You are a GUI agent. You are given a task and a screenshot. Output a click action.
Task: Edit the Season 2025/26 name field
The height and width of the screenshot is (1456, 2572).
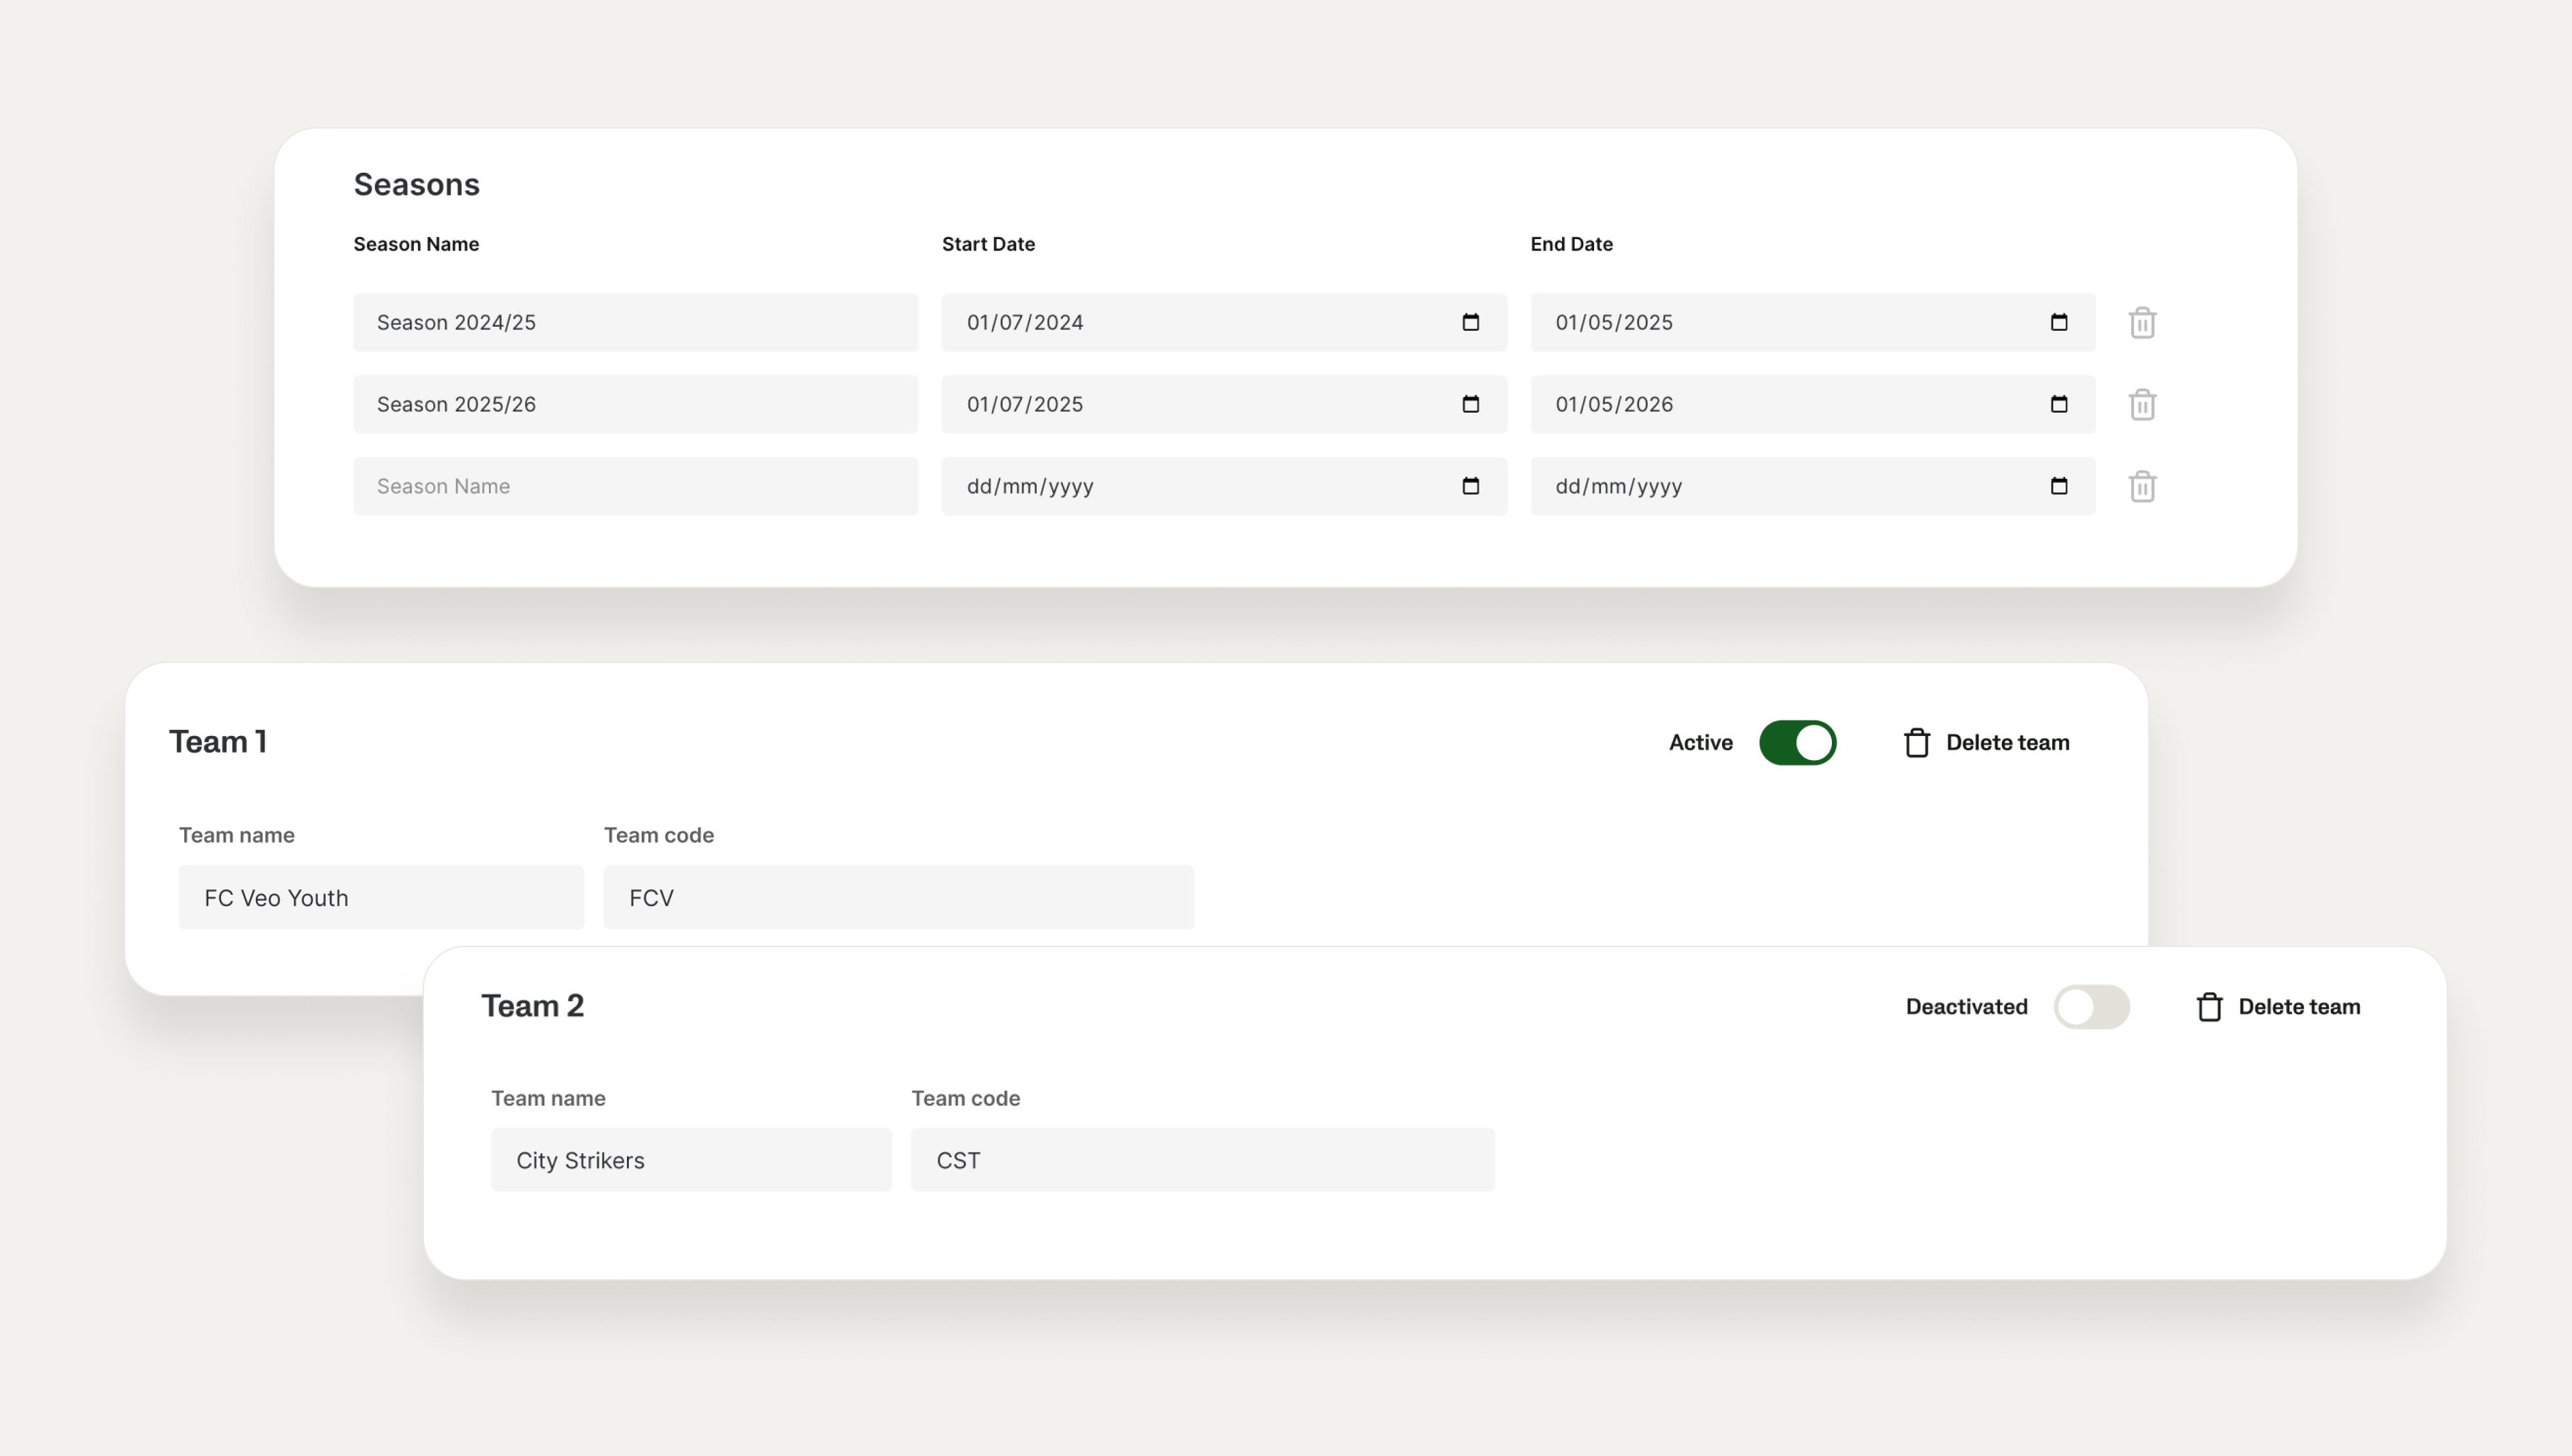pyautogui.click(x=635, y=404)
